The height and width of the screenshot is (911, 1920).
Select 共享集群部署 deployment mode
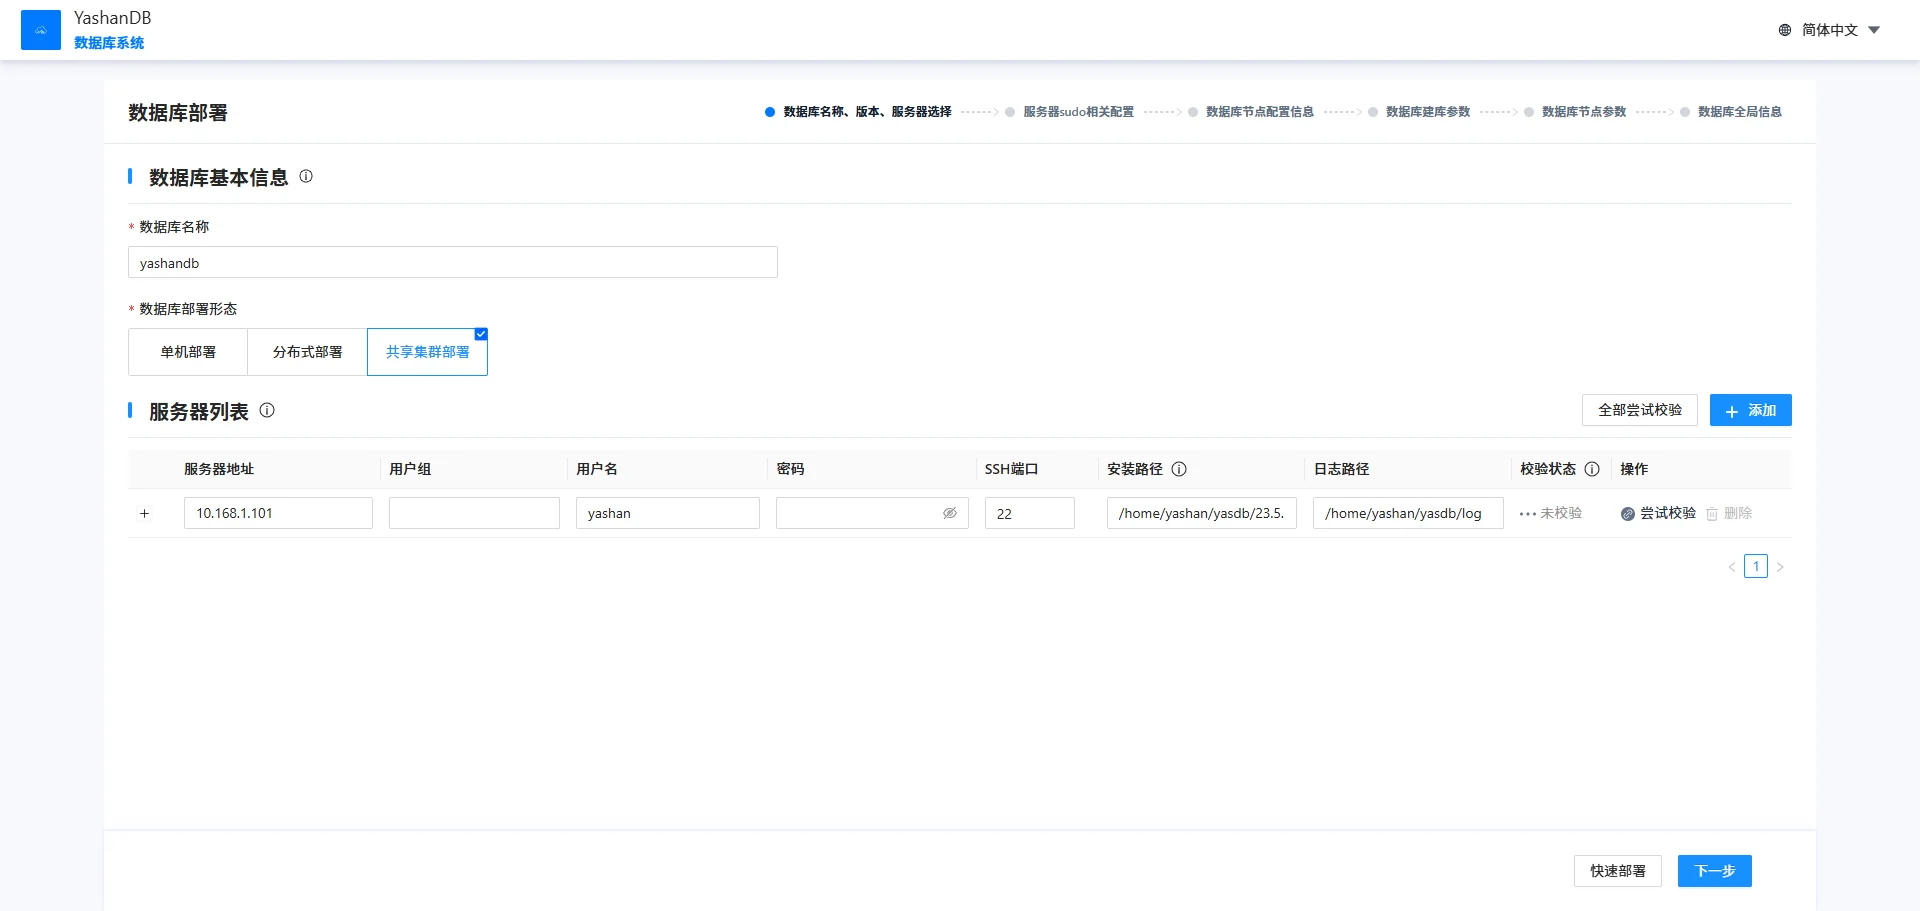427,352
